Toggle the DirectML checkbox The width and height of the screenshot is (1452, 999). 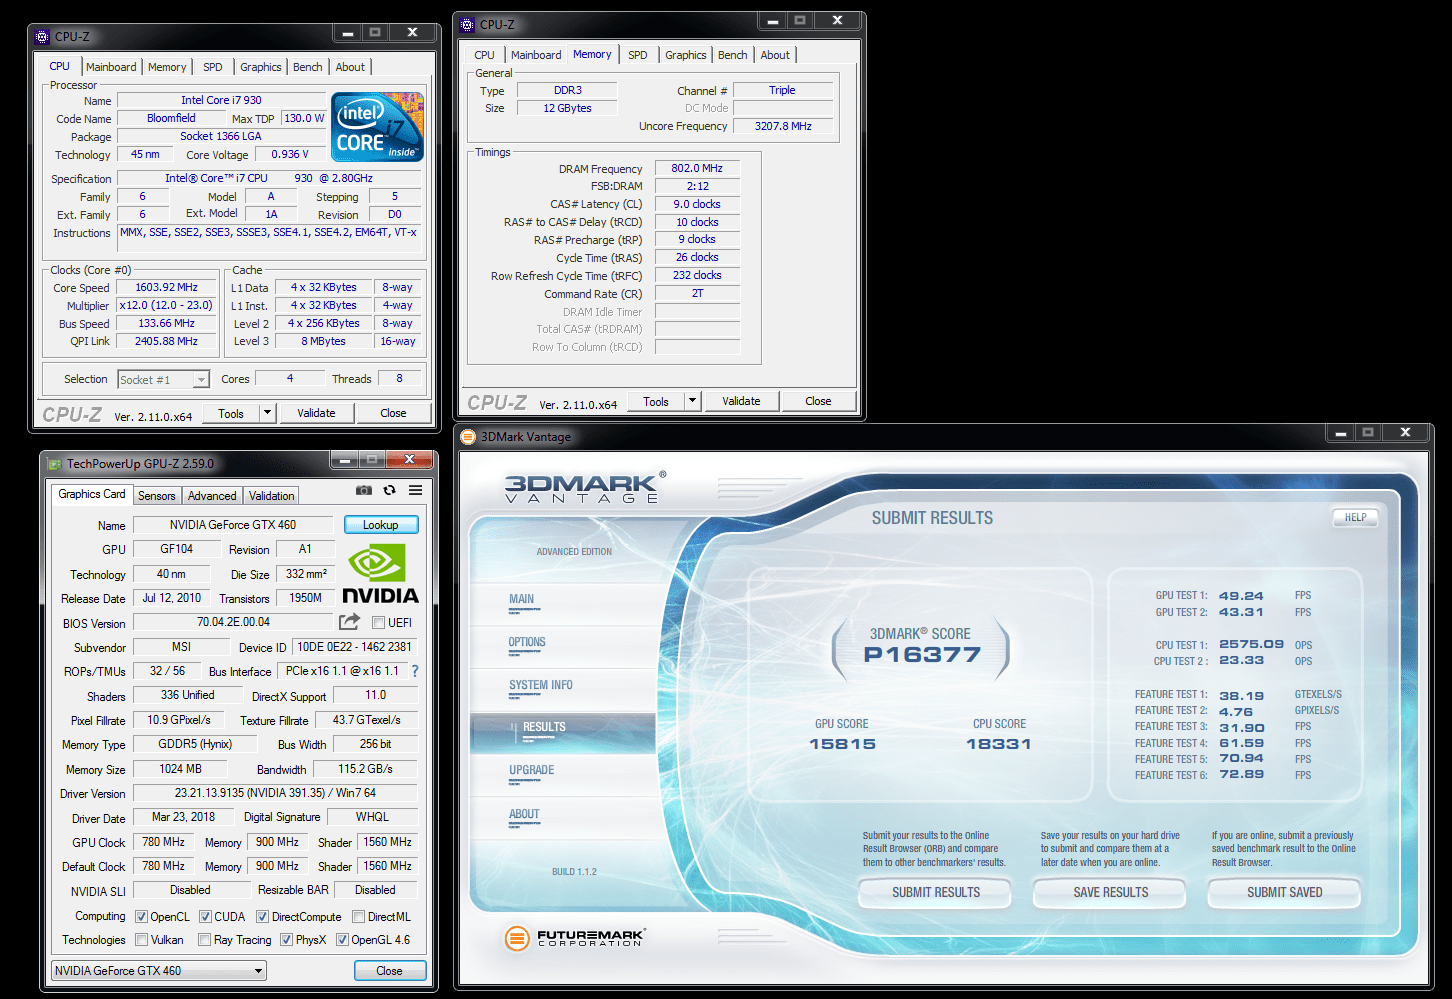point(358,917)
